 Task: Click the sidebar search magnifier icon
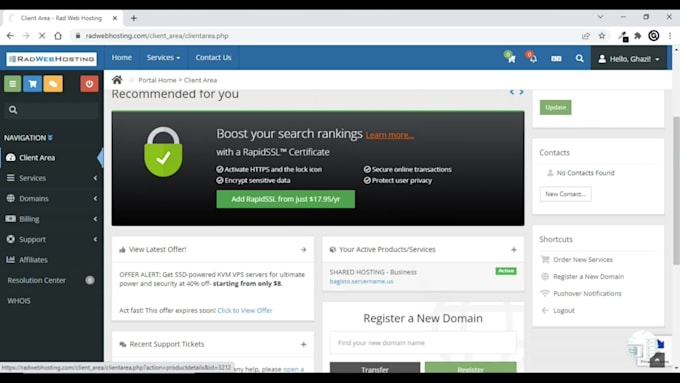[13, 110]
